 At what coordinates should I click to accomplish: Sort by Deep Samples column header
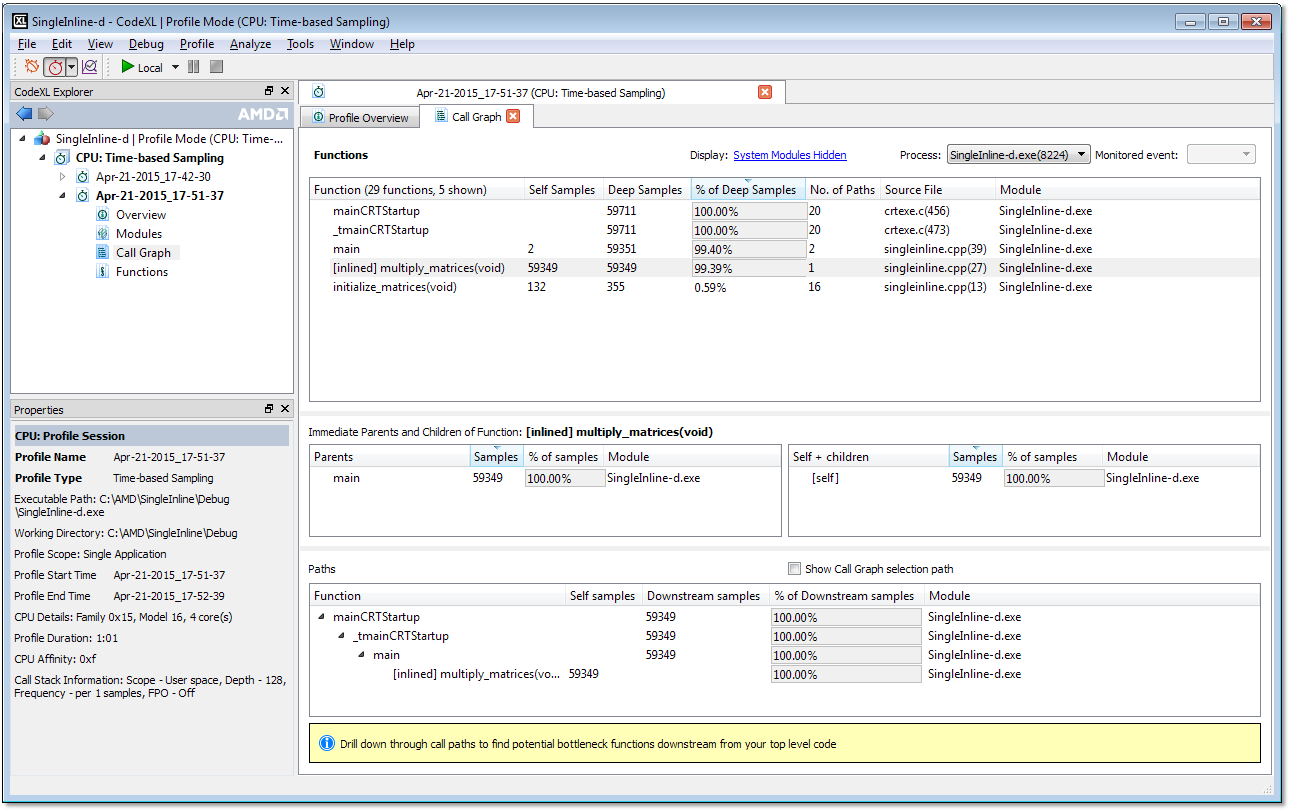click(x=645, y=190)
